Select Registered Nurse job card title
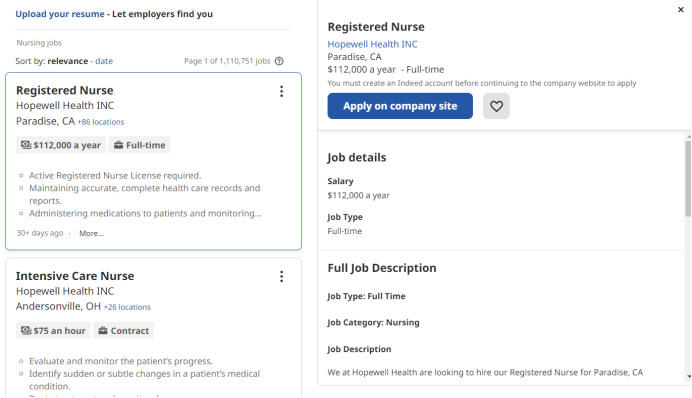This screenshot has width=692, height=398. point(65,90)
